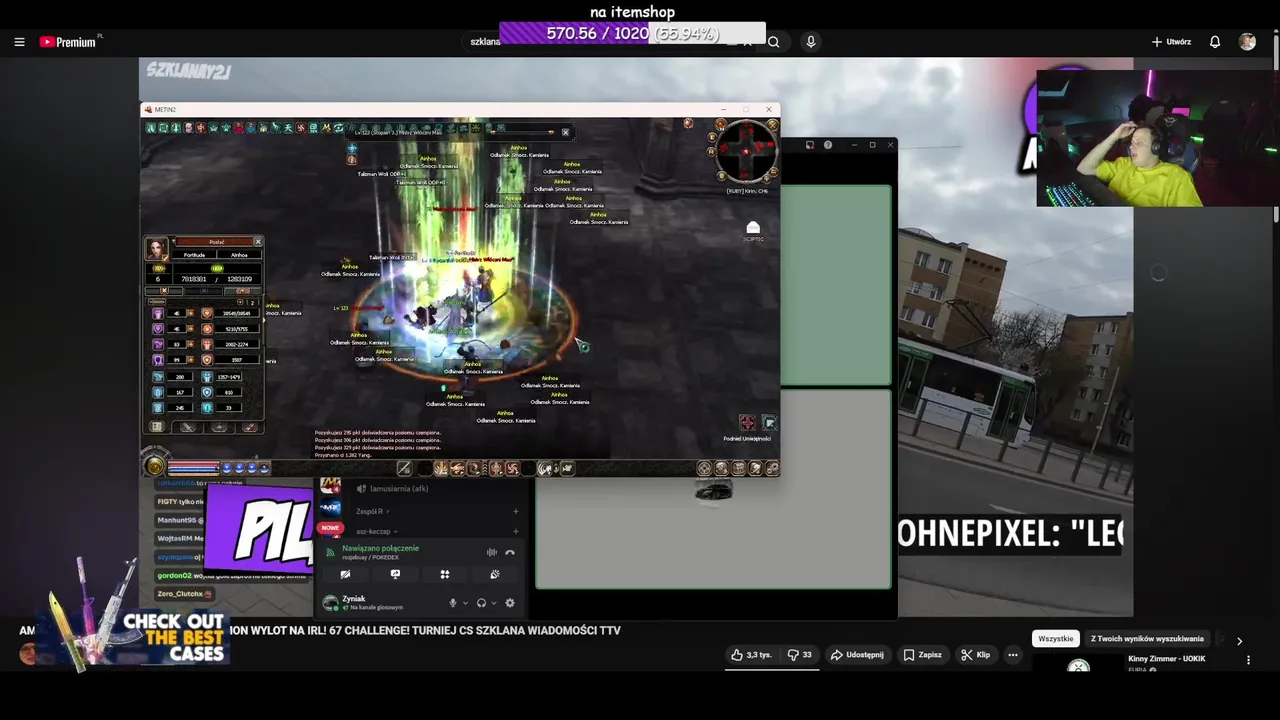Click the Zyniak Discord user avatar
The height and width of the screenshot is (720, 1280).
pyautogui.click(x=330, y=602)
